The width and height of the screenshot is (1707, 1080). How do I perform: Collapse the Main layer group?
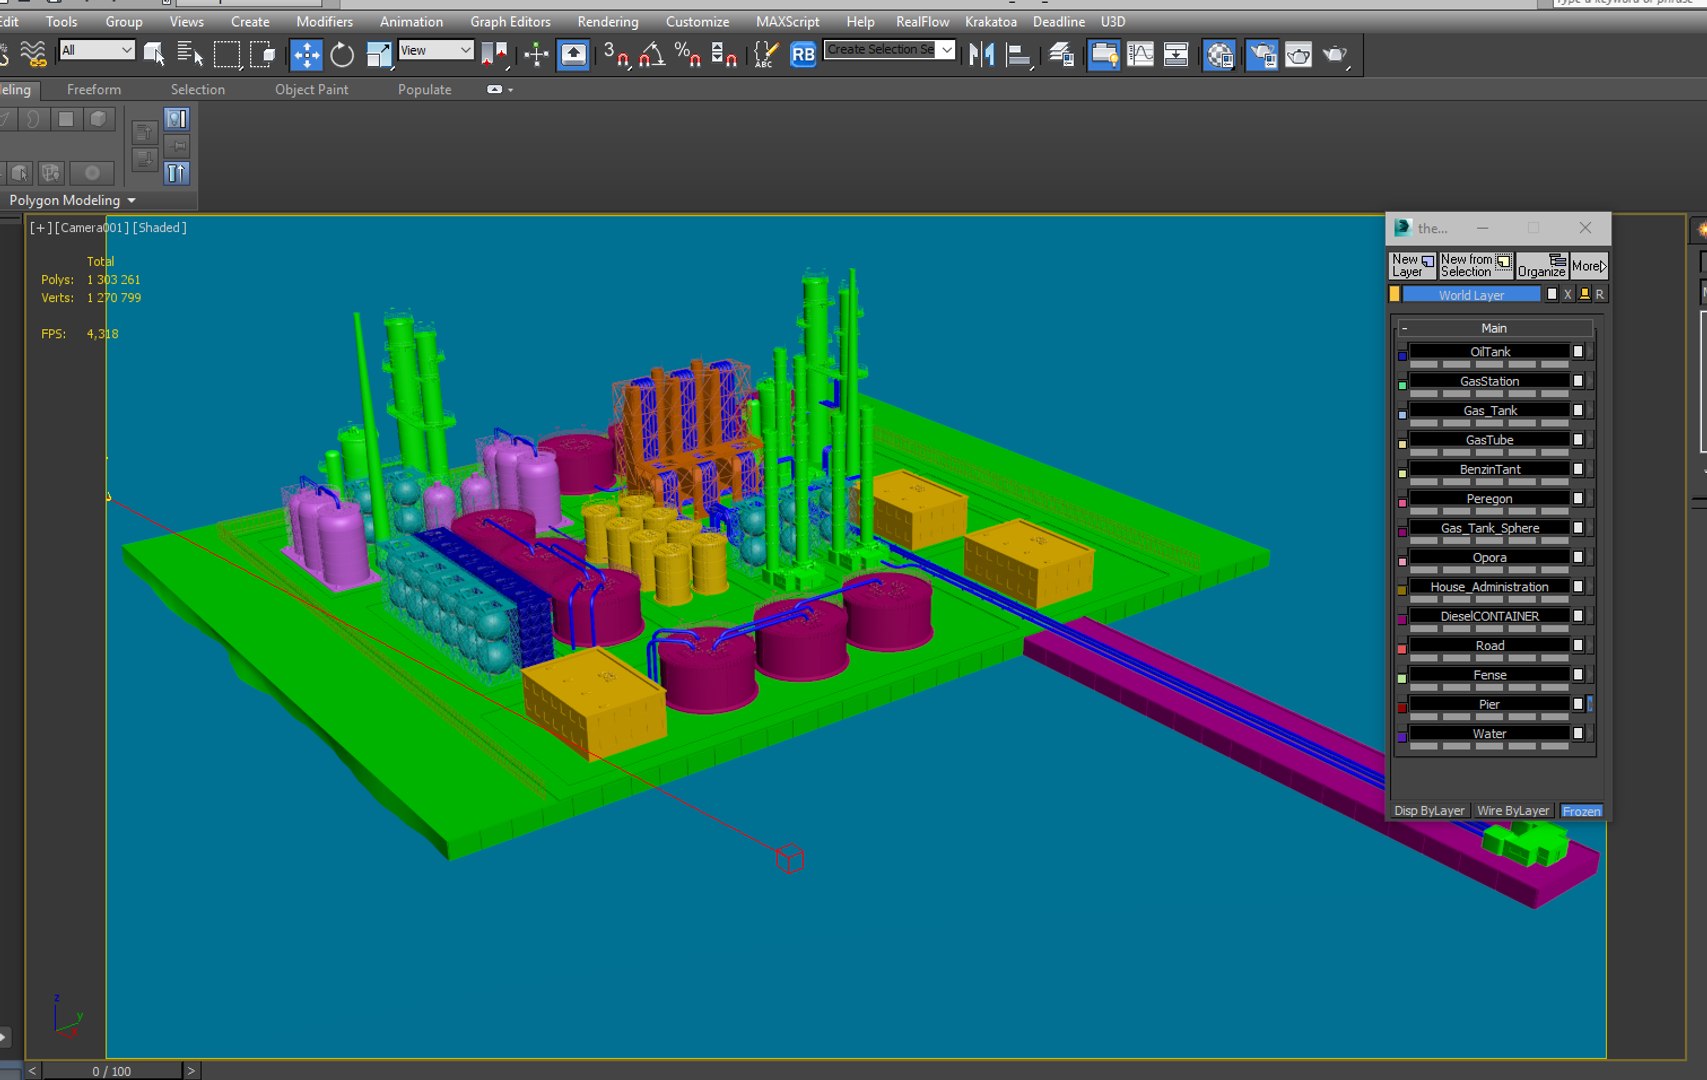pos(1404,328)
